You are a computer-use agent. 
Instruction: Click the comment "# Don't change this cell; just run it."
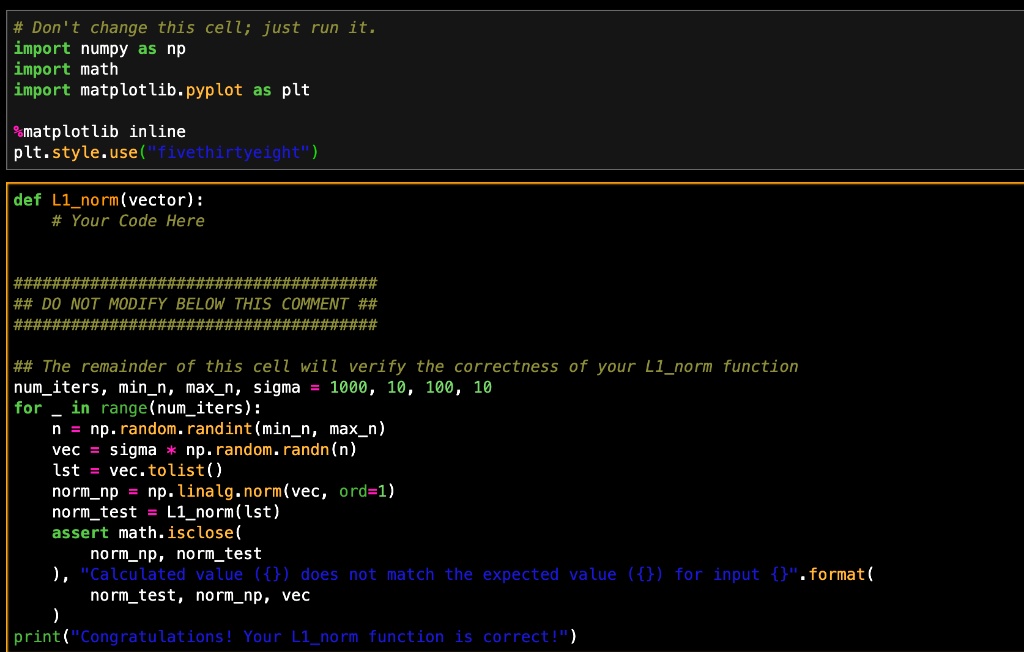pyautogui.click(x=195, y=27)
